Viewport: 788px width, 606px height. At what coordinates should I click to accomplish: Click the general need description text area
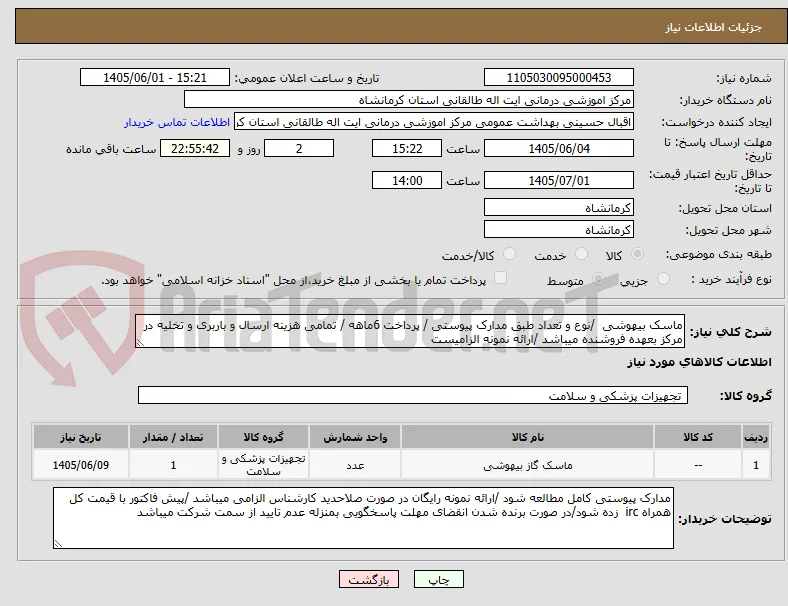click(x=410, y=332)
